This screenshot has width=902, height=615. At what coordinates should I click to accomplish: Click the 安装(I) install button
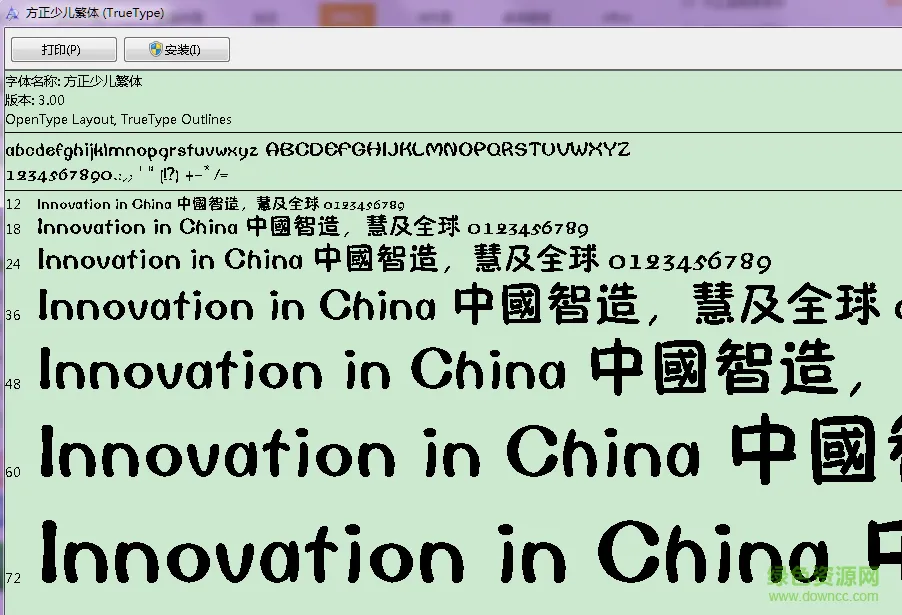click(x=177, y=49)
